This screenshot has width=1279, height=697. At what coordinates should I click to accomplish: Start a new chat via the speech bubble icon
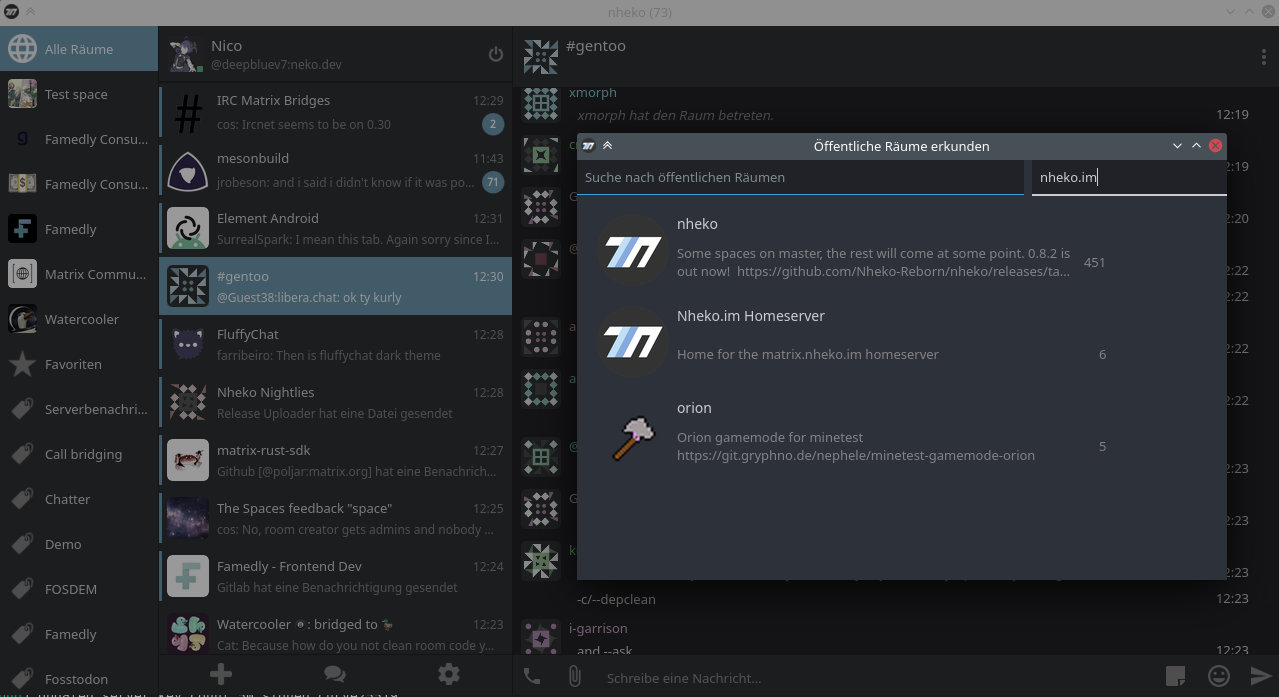[x=334, y=674]
